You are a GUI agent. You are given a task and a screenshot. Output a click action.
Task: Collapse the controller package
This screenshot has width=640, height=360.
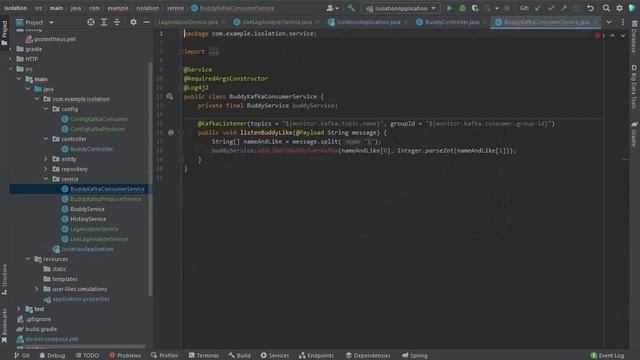(x=46, y=139)
